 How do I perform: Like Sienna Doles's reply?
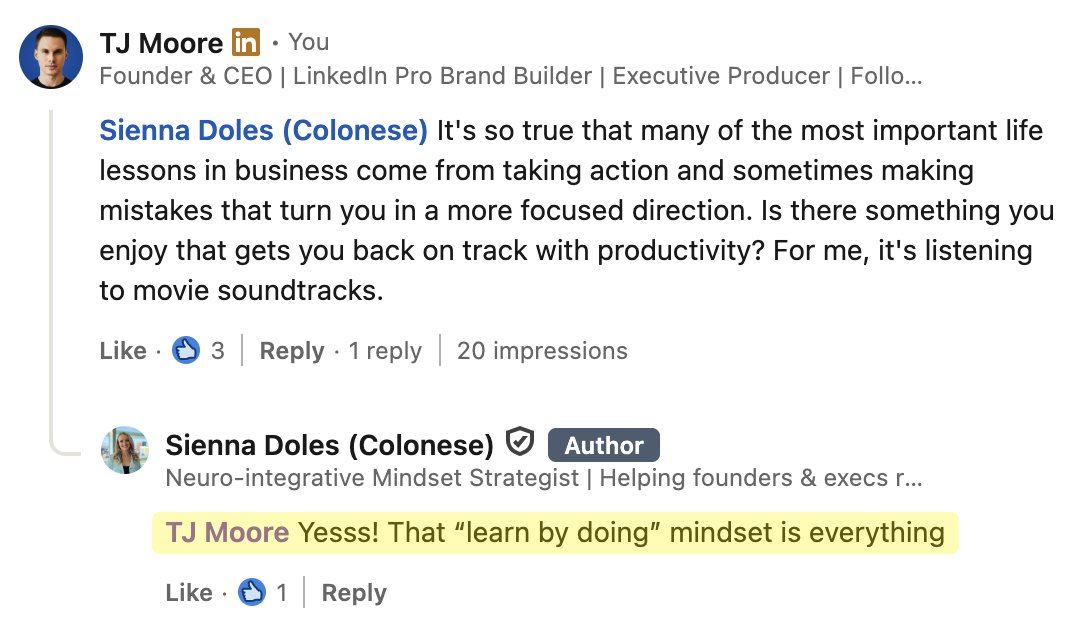click(x=189, y=593)
